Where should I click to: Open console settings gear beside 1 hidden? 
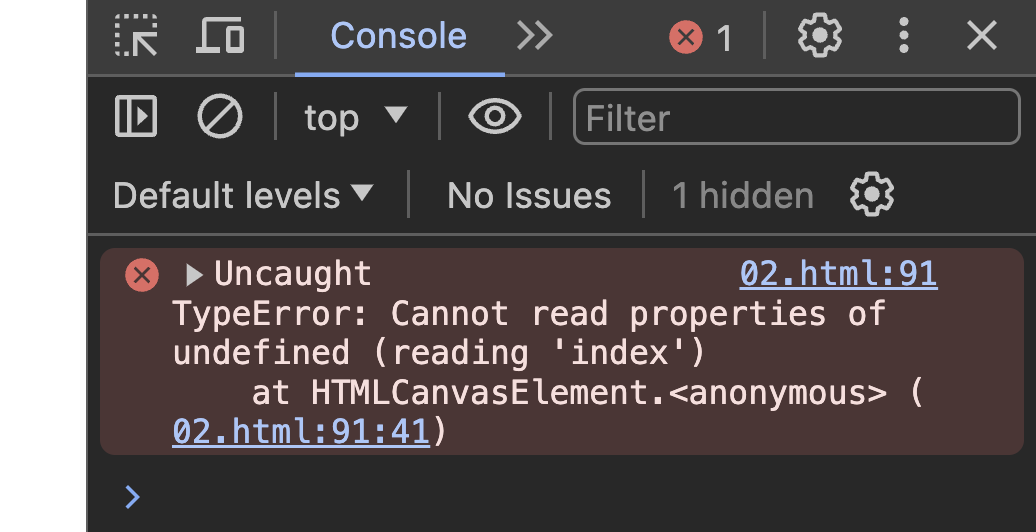click(871, 194)
